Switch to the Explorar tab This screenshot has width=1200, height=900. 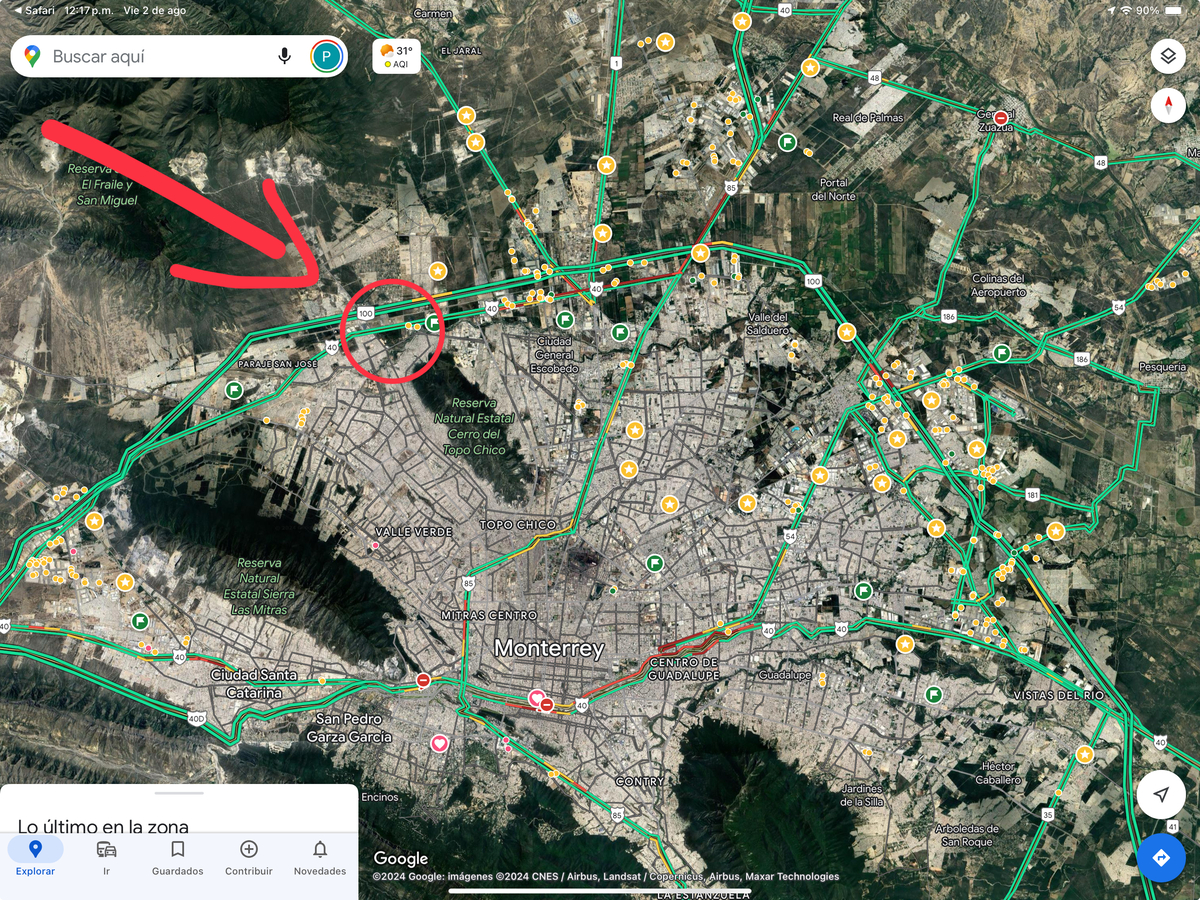pyautogui.click(x=35, y=857)
